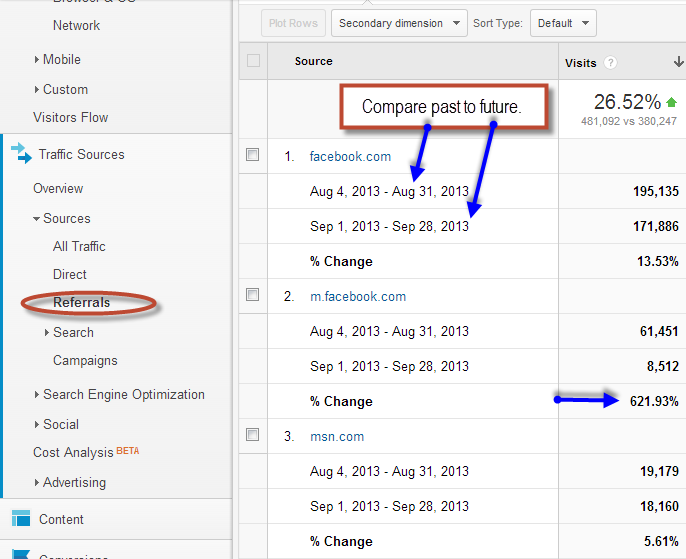Image resolution: width=686 pixels, height=559 pixels.
Task: Select Direct under Sources
Action: click(x=70, y=274)
